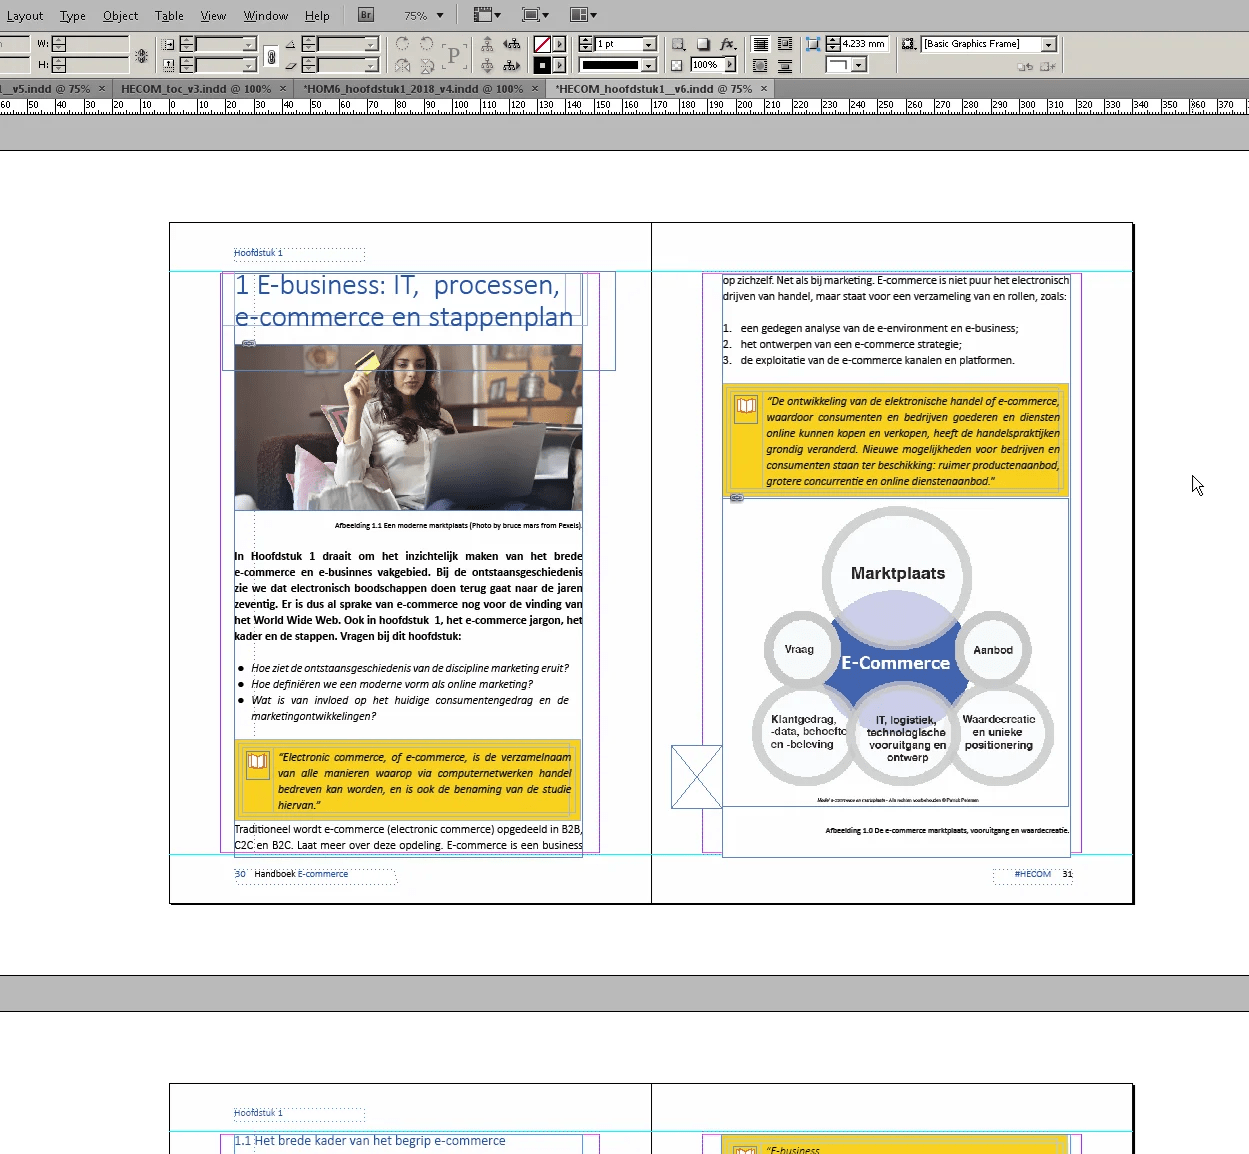Screen dimensions: 1249x1154
Task: Enable No Text Wrap option
Action: [x=761, y=44]
